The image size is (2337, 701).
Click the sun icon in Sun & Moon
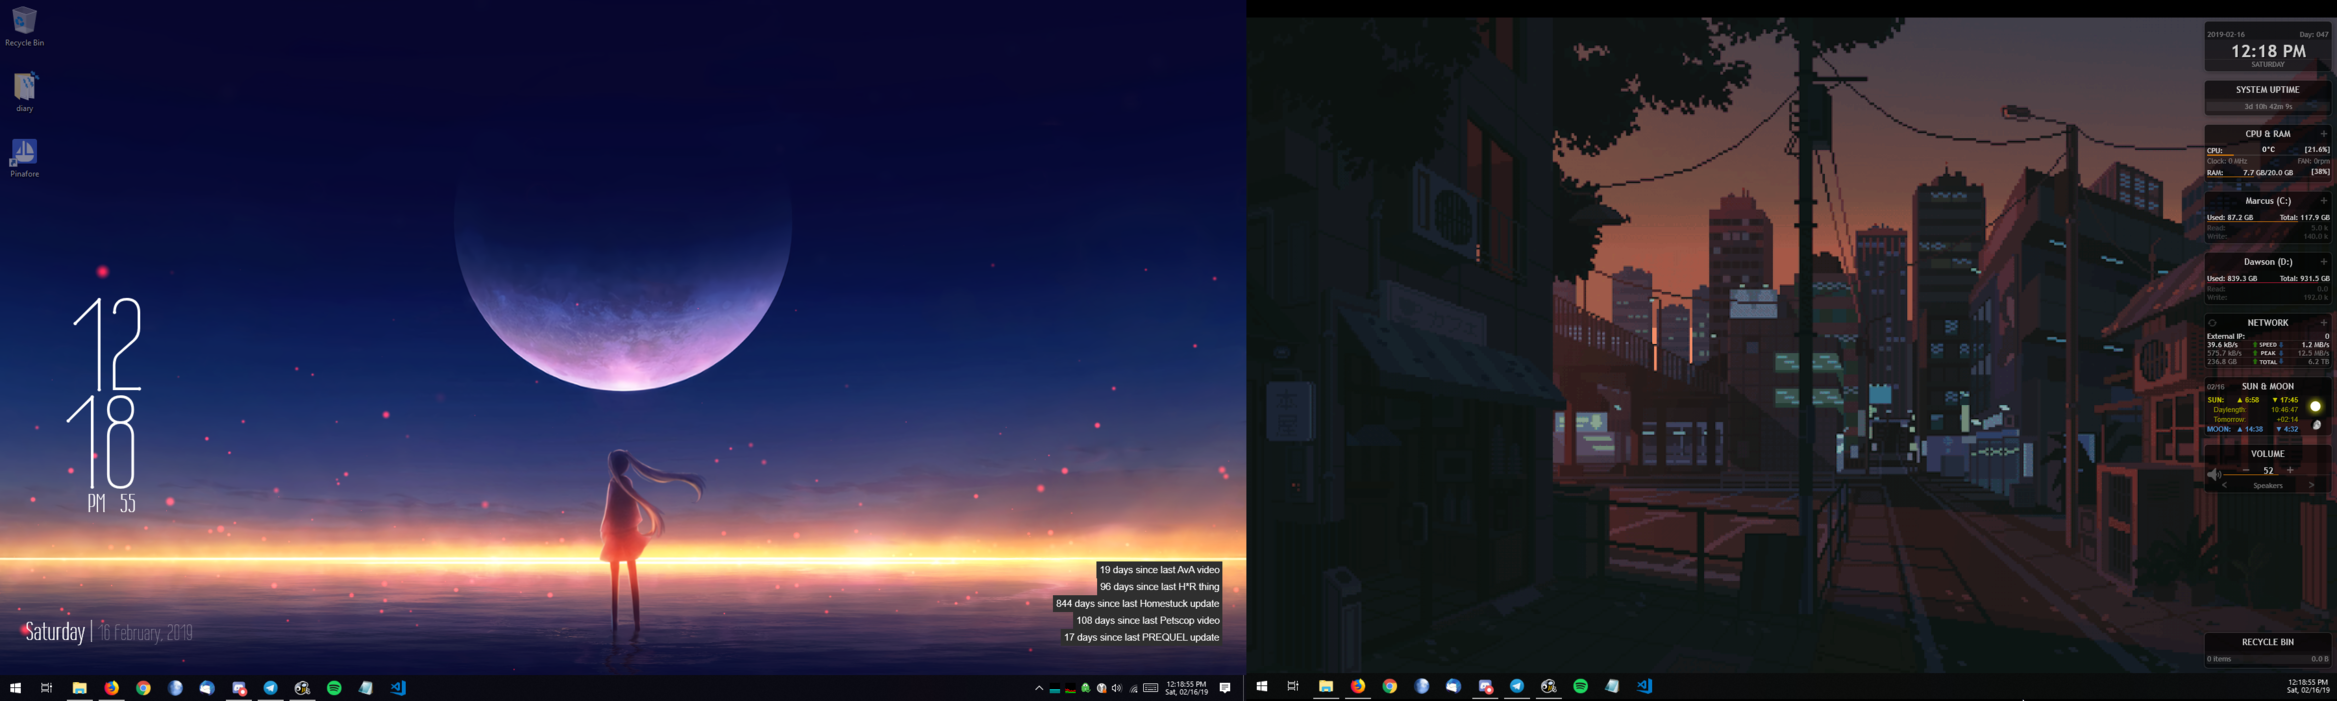pyautogui.click(x=2315, y=406)
